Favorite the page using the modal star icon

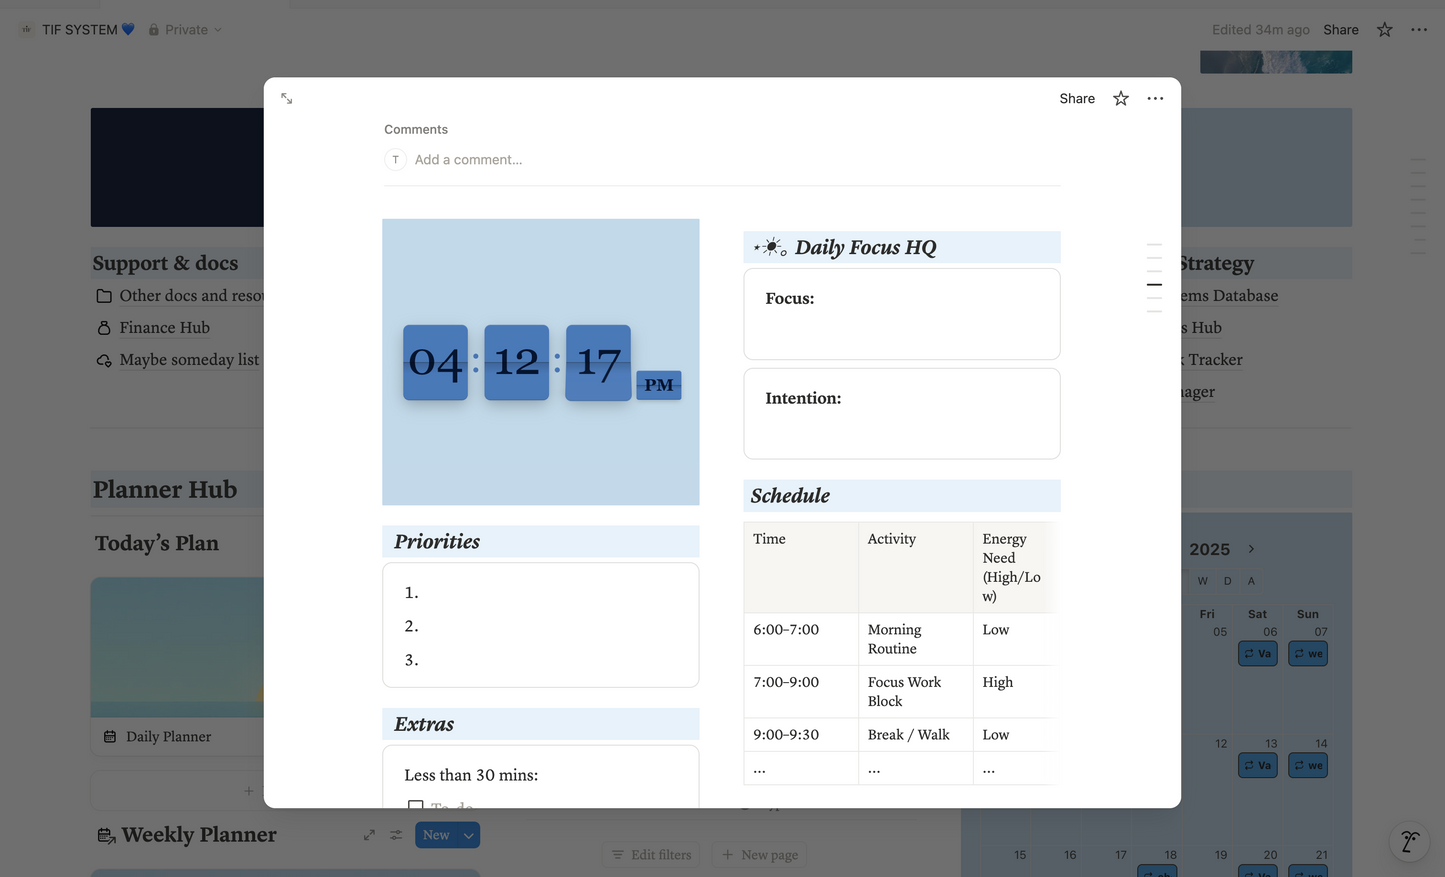click(1121, 98)
